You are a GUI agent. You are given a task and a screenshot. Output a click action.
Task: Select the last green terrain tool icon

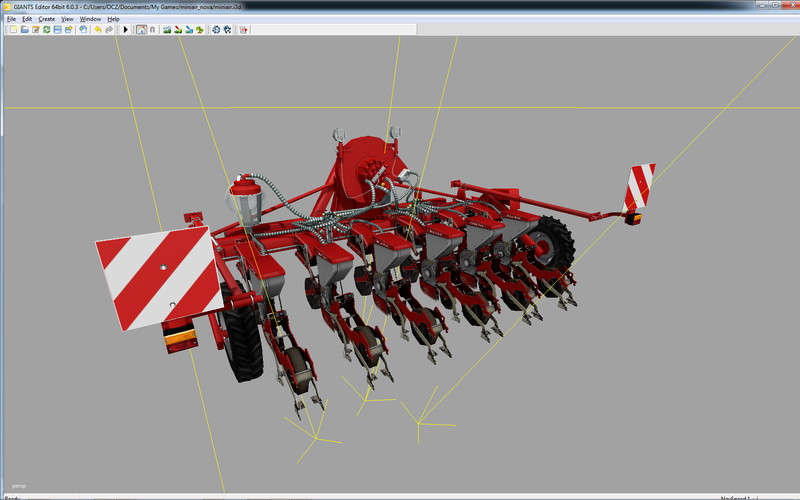200,30
